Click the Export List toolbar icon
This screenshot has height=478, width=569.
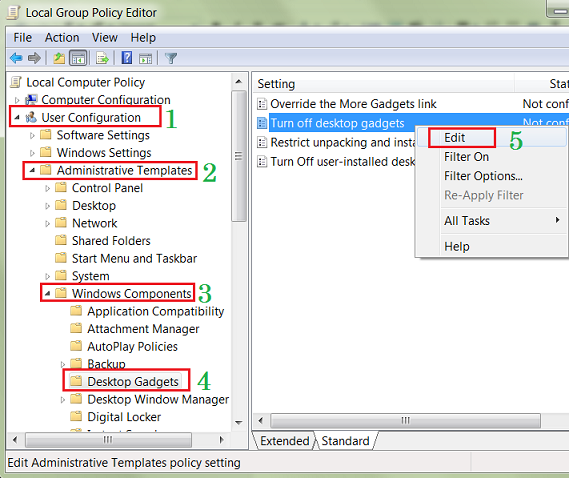point(102,58)
